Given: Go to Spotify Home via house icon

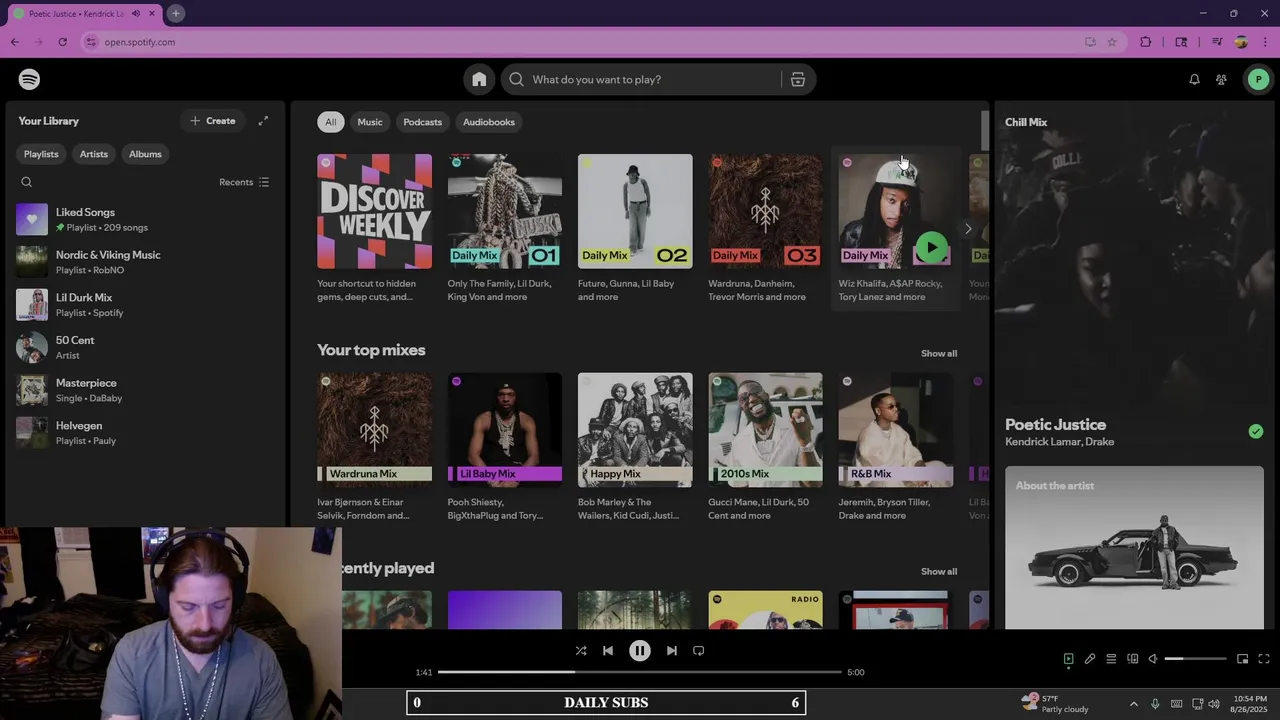Looking at the screenshot, I should (x=479, y=79).
